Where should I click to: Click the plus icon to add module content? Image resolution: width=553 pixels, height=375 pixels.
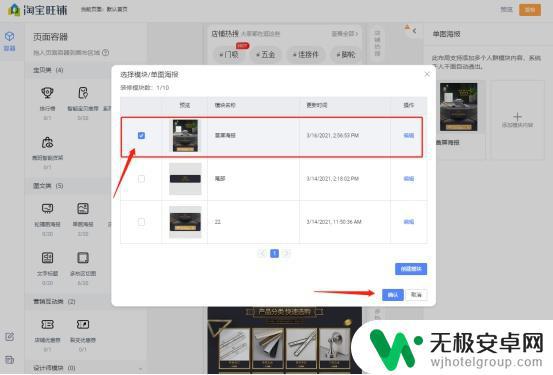(x=517, y=117)
